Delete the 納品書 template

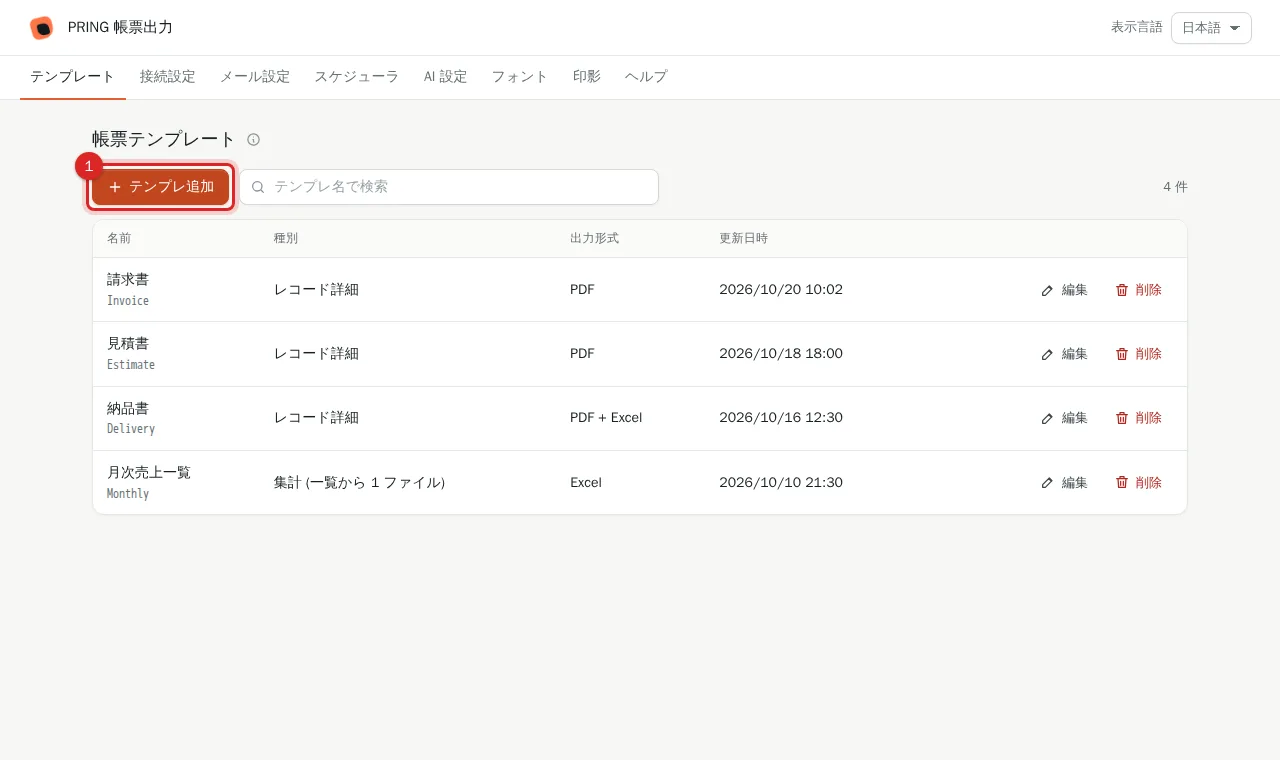pyautogui.click(x=1139, y=418)
